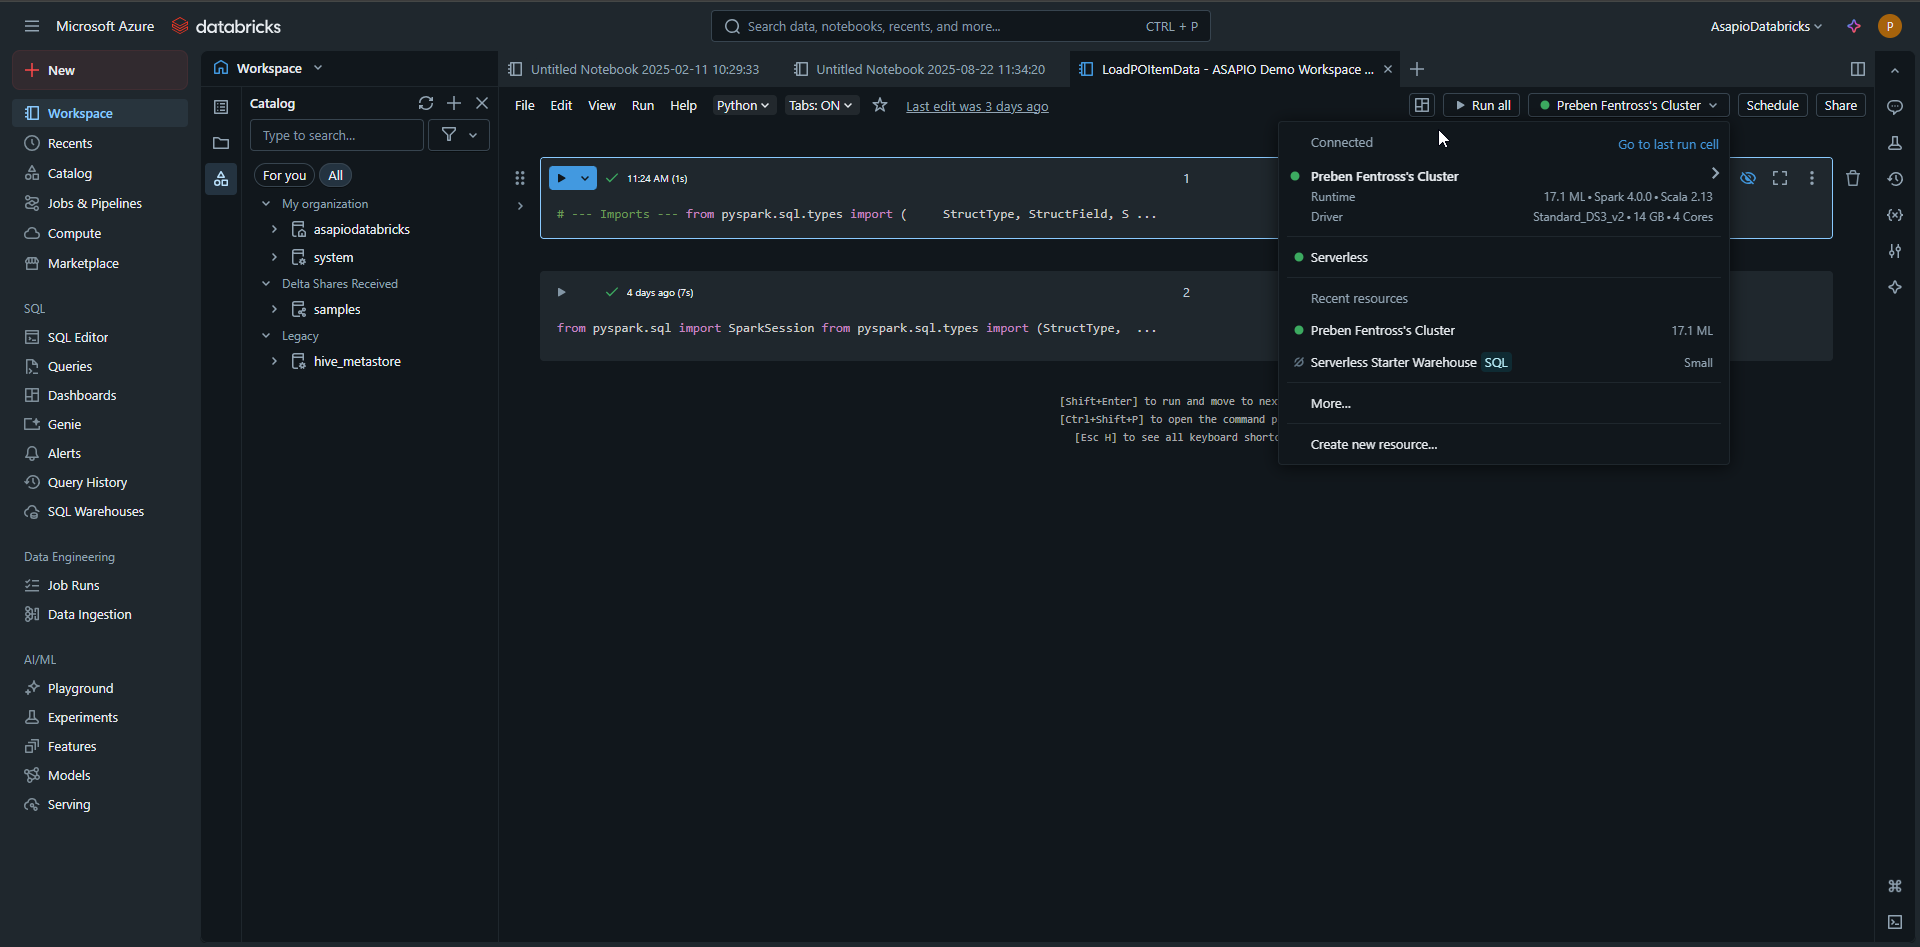Expand the hive_metastore catalog
This screenshot has width=1920, height=947.
pos(274,361)
